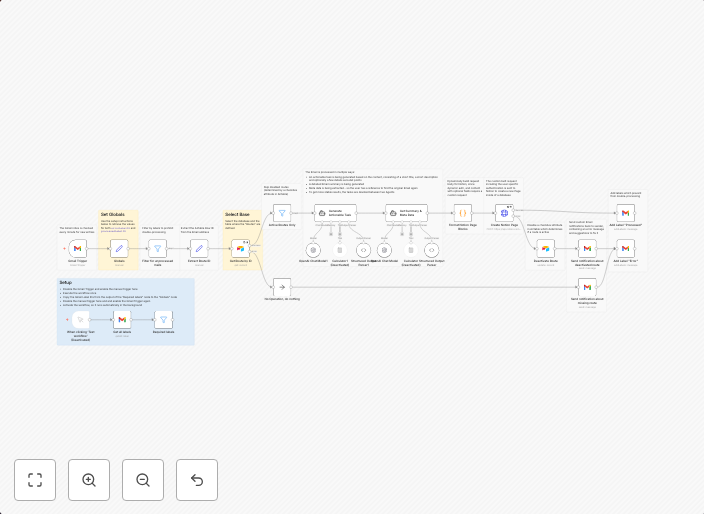Open the Airtable node in Select Base
This screenshot has height=514, width=704.
(x=241, y=248)
